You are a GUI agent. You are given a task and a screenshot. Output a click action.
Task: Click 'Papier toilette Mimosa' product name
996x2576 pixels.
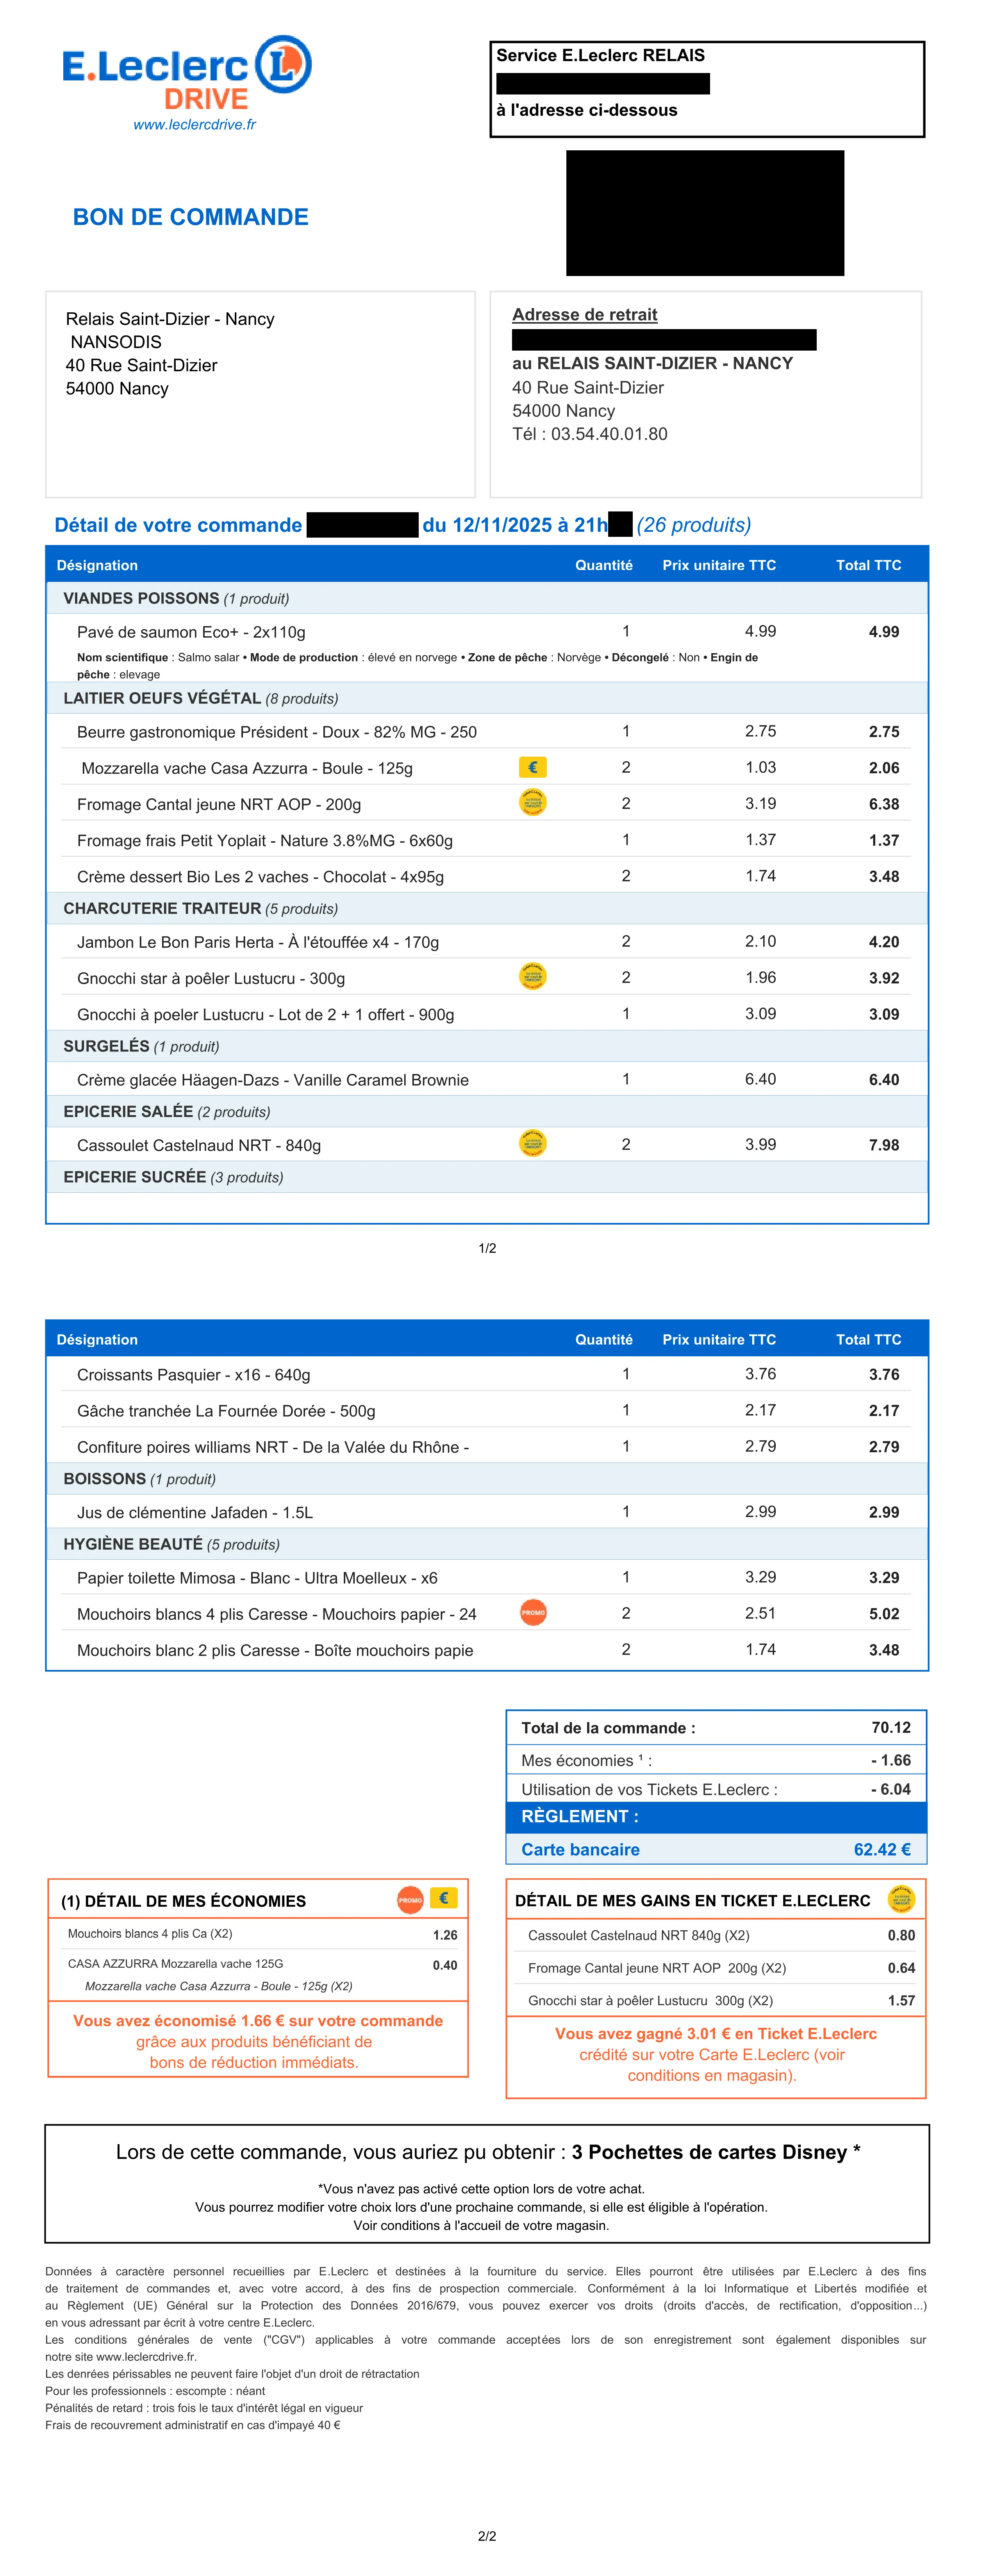[257, 1578]
